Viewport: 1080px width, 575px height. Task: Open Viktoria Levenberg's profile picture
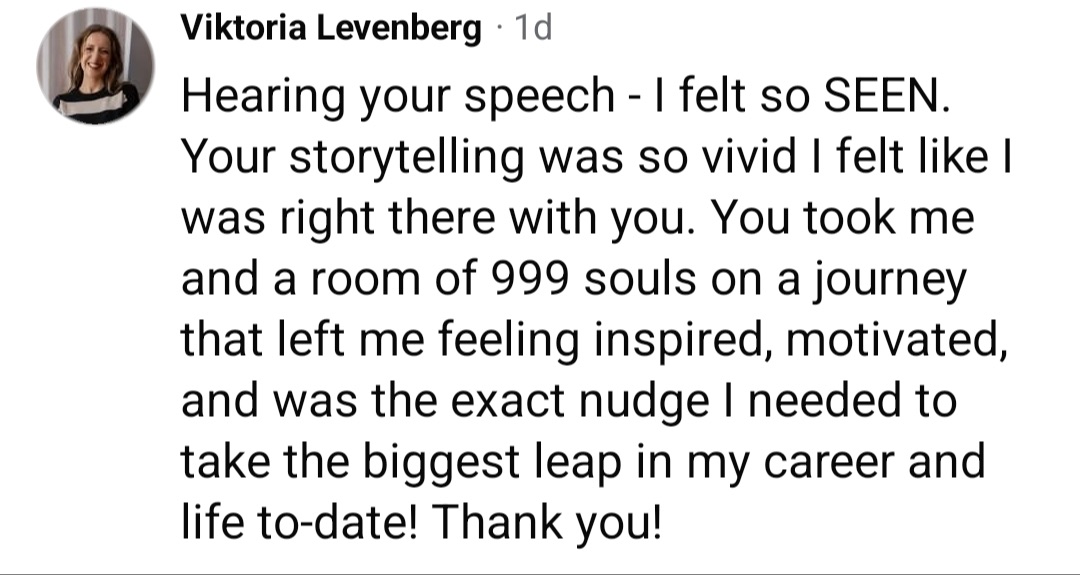[x=95, y=69]
